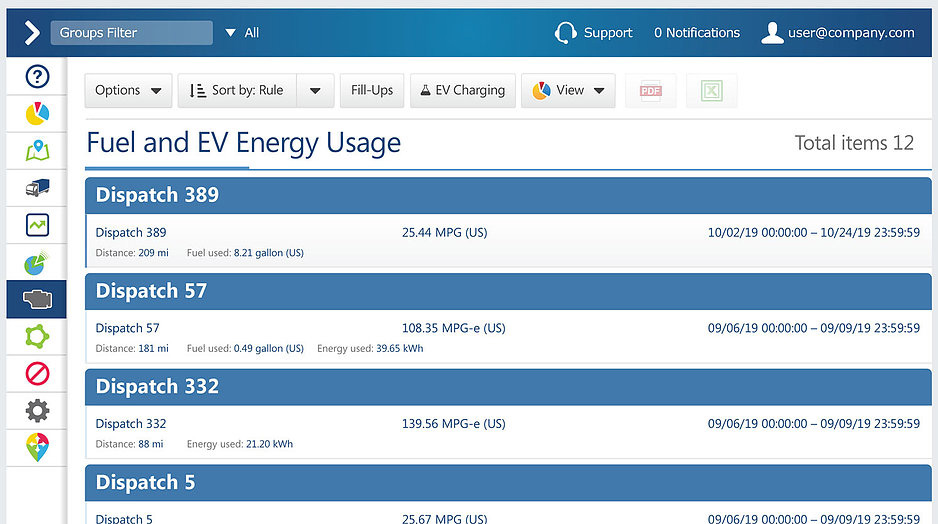Open the Support link
Image resolution: width=938 pixels, height=524 pixels.
593,33
